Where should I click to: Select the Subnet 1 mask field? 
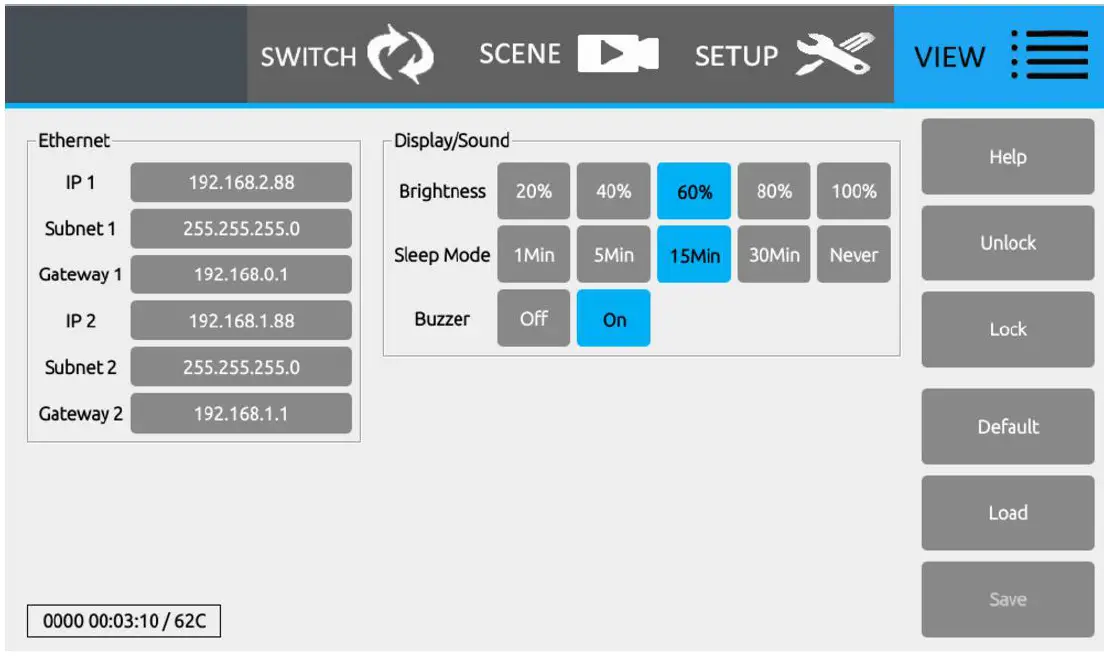(241, 229)
